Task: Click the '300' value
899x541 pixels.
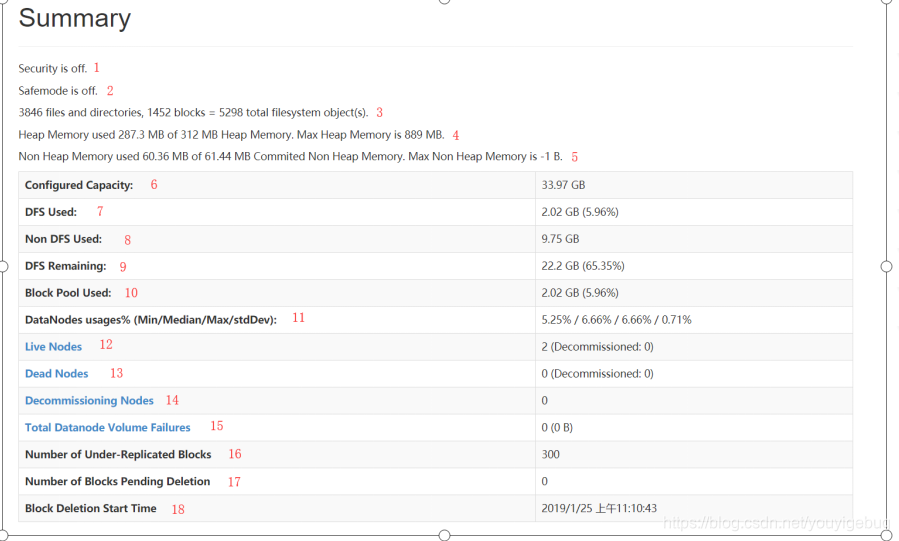Action: [550, 454]
